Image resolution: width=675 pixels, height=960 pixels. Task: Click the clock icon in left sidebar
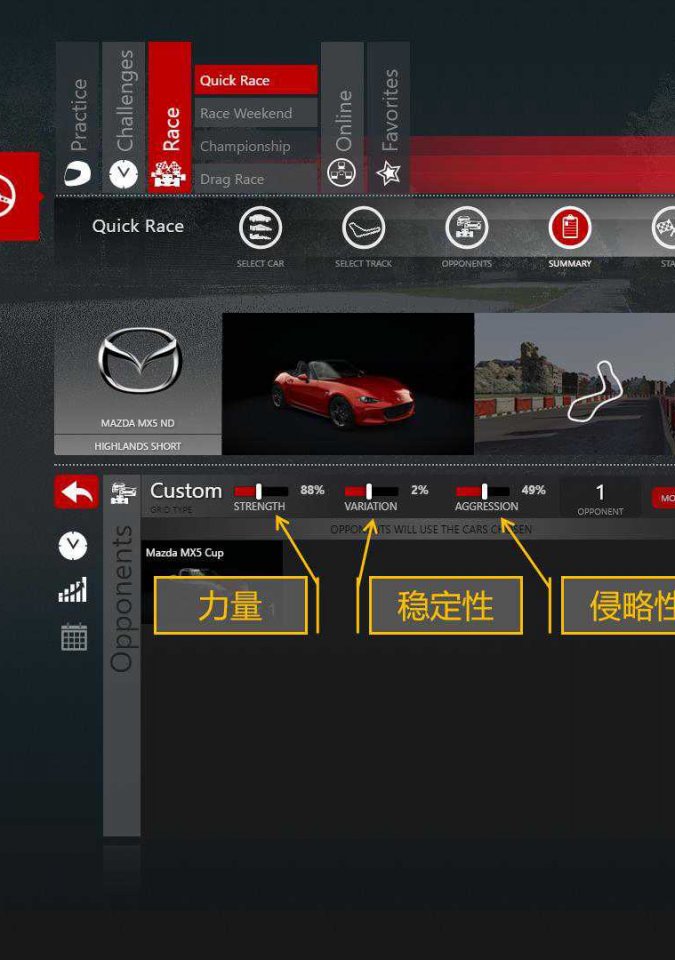click(x=73, y=546)
